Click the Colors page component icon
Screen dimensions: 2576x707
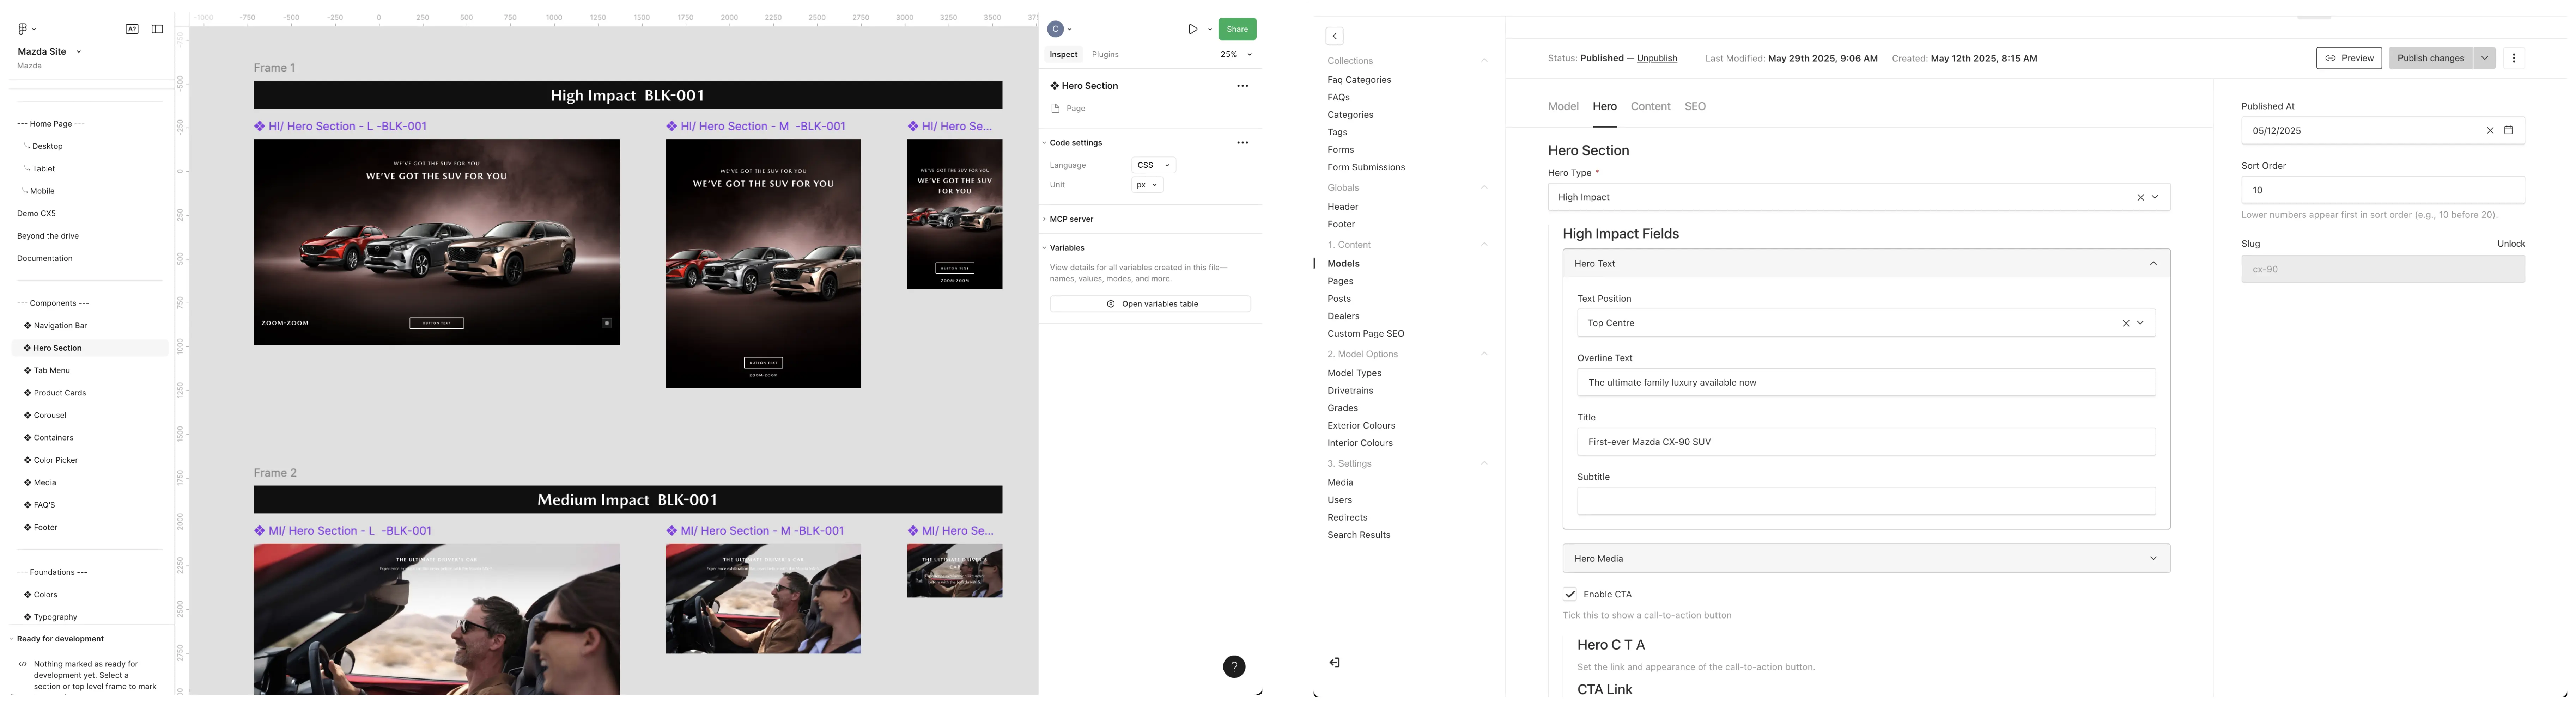28,595
